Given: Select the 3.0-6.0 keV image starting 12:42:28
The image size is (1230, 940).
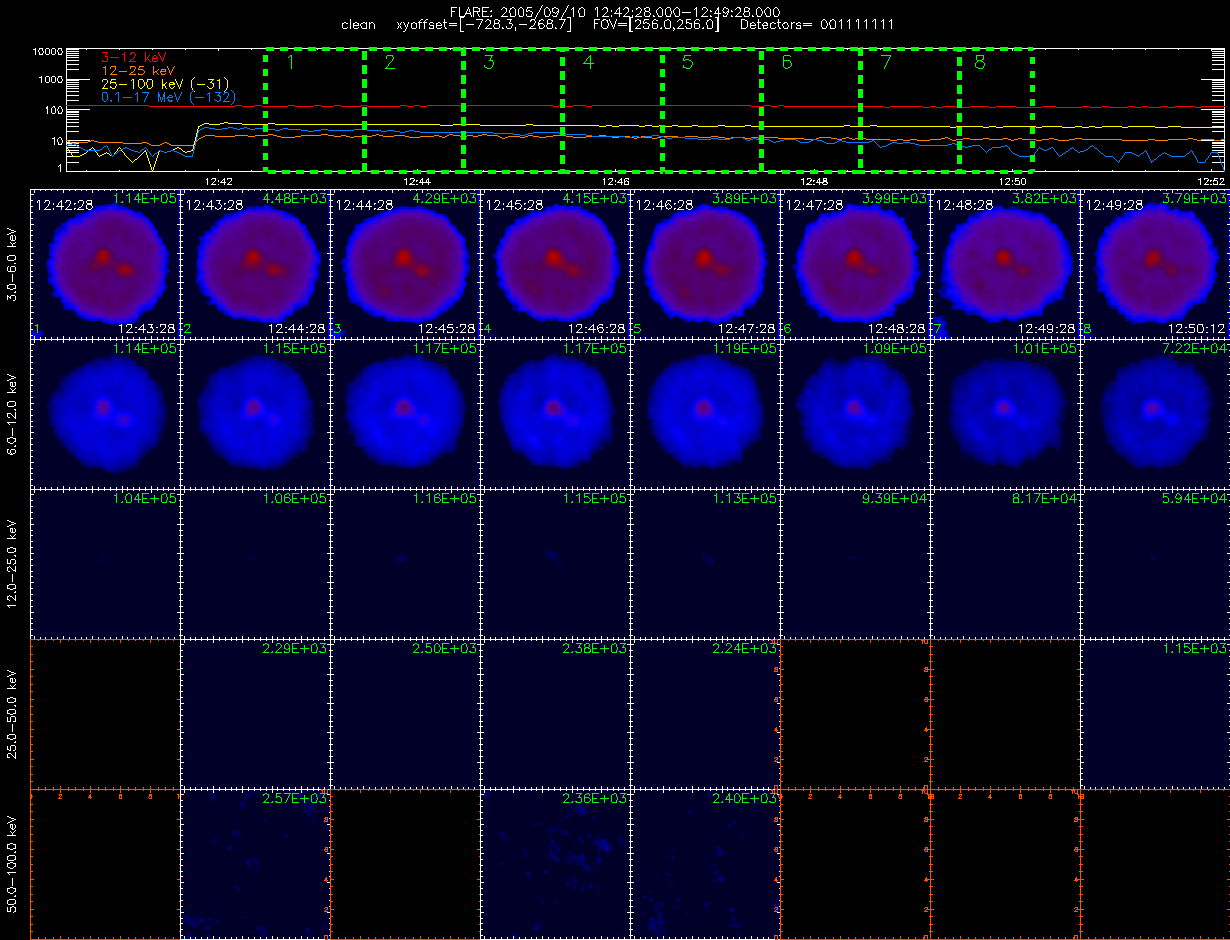Looking at the screenshot, I should tap(105, 264).
